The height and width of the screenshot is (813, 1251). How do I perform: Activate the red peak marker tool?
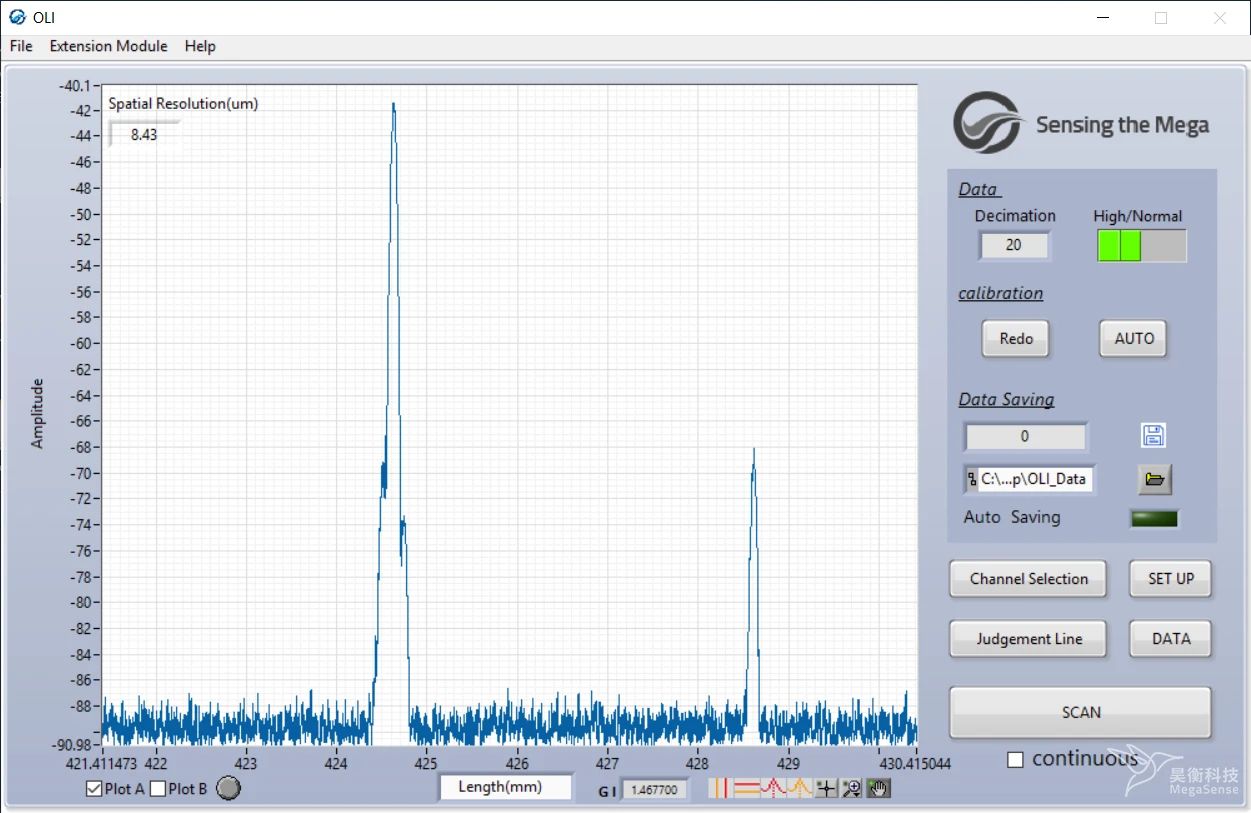(773, 788)
